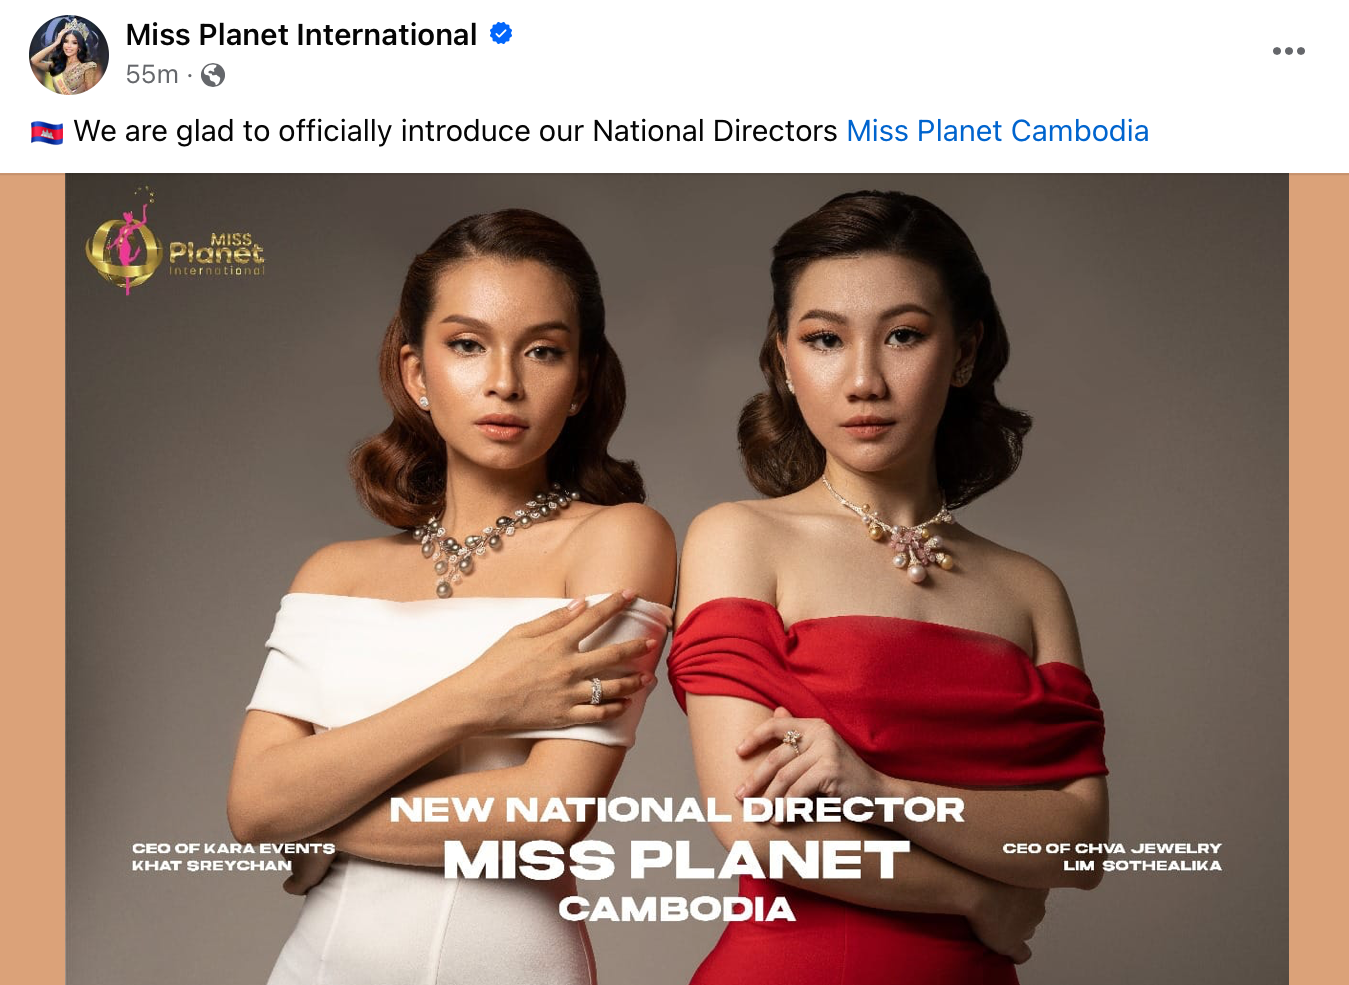1349x985 pixels.
Task: Open the Miss Planet Cambodia link
Action: click(x=997, y=131)
